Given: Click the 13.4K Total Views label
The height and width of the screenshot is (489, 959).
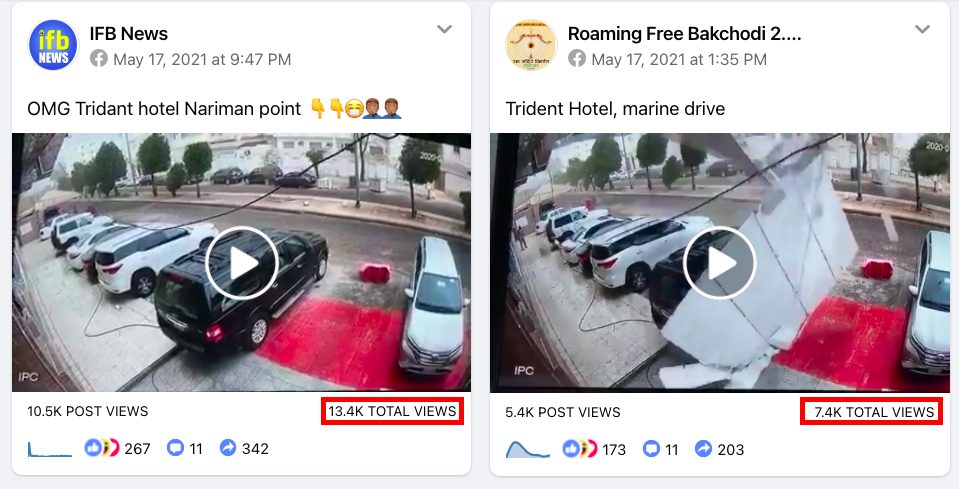Looking at the screenshot, I should click(x=392, y=411).
